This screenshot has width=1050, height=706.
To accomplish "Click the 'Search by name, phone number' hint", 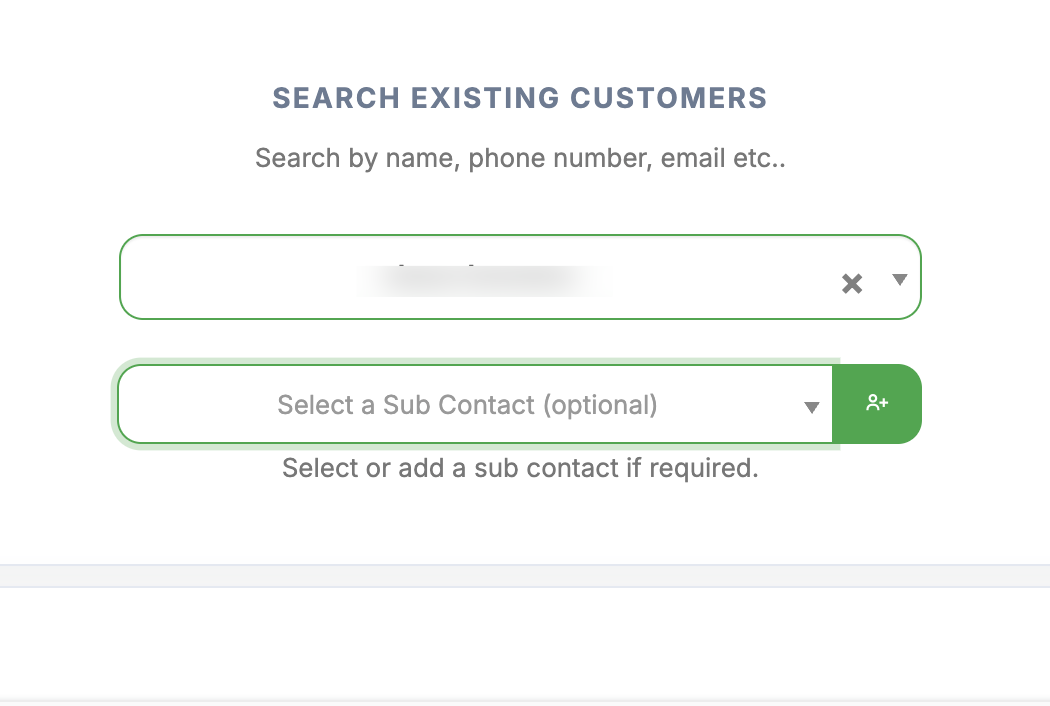I will click(x=519, y=158).
